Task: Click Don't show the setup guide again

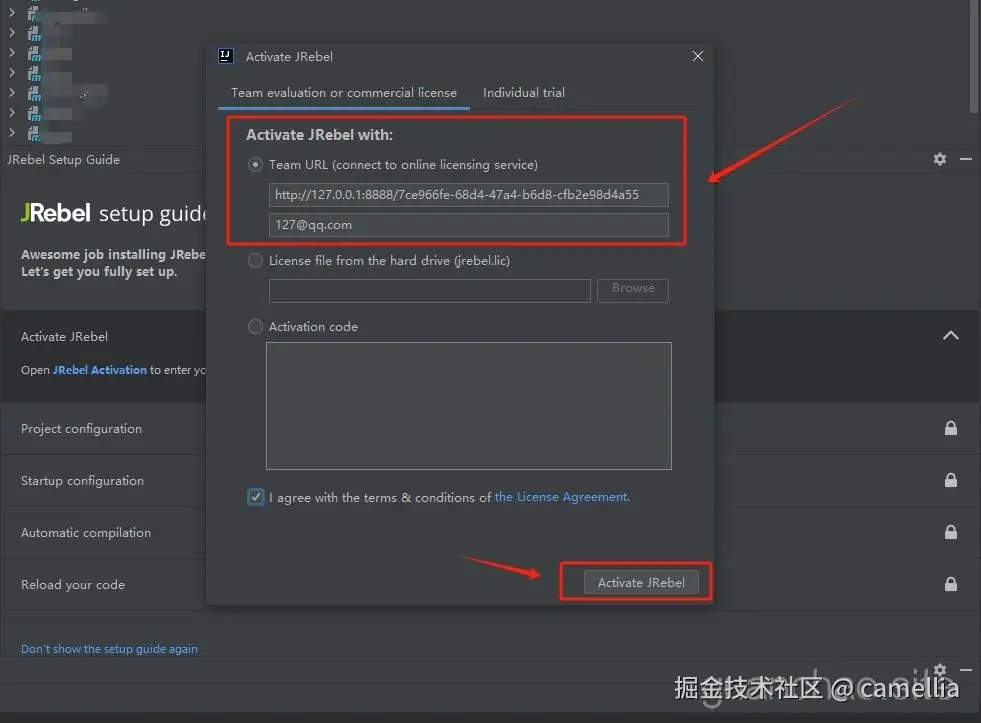Action: point(109,649)
